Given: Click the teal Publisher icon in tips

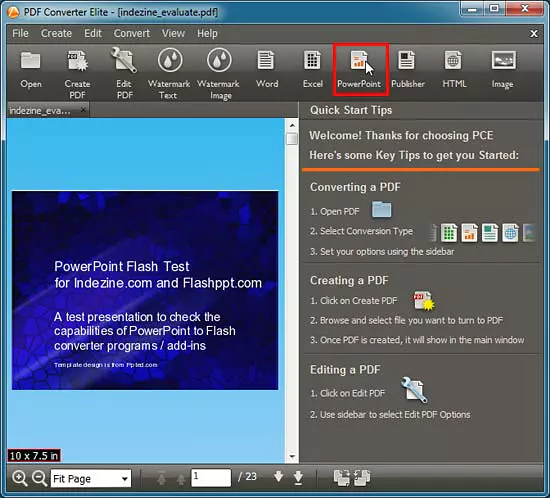Looking at the screenshot, I should coord(490,233).
